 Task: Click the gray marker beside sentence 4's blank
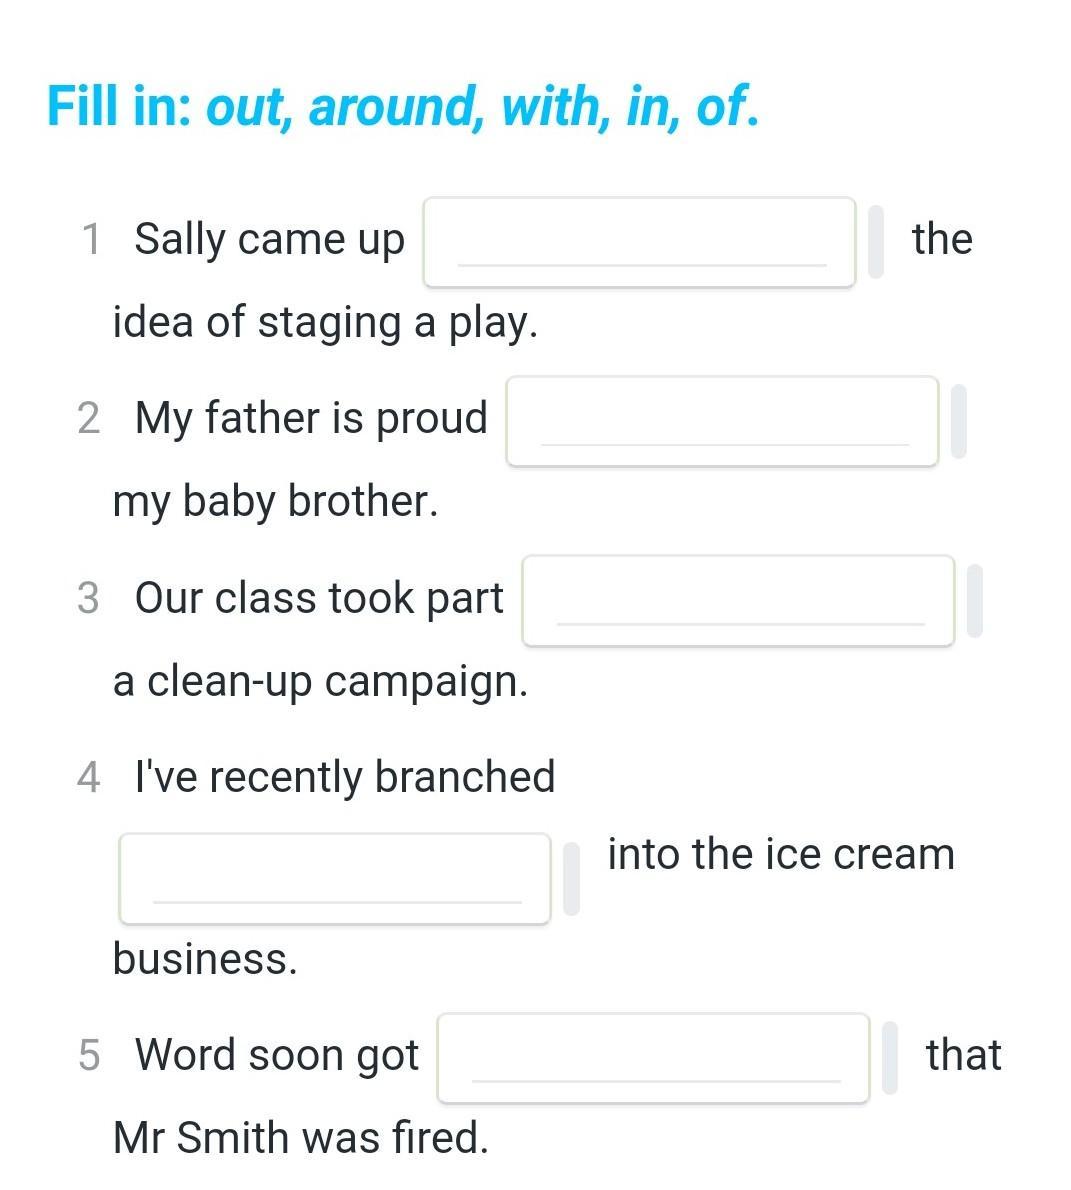point(572,879)
